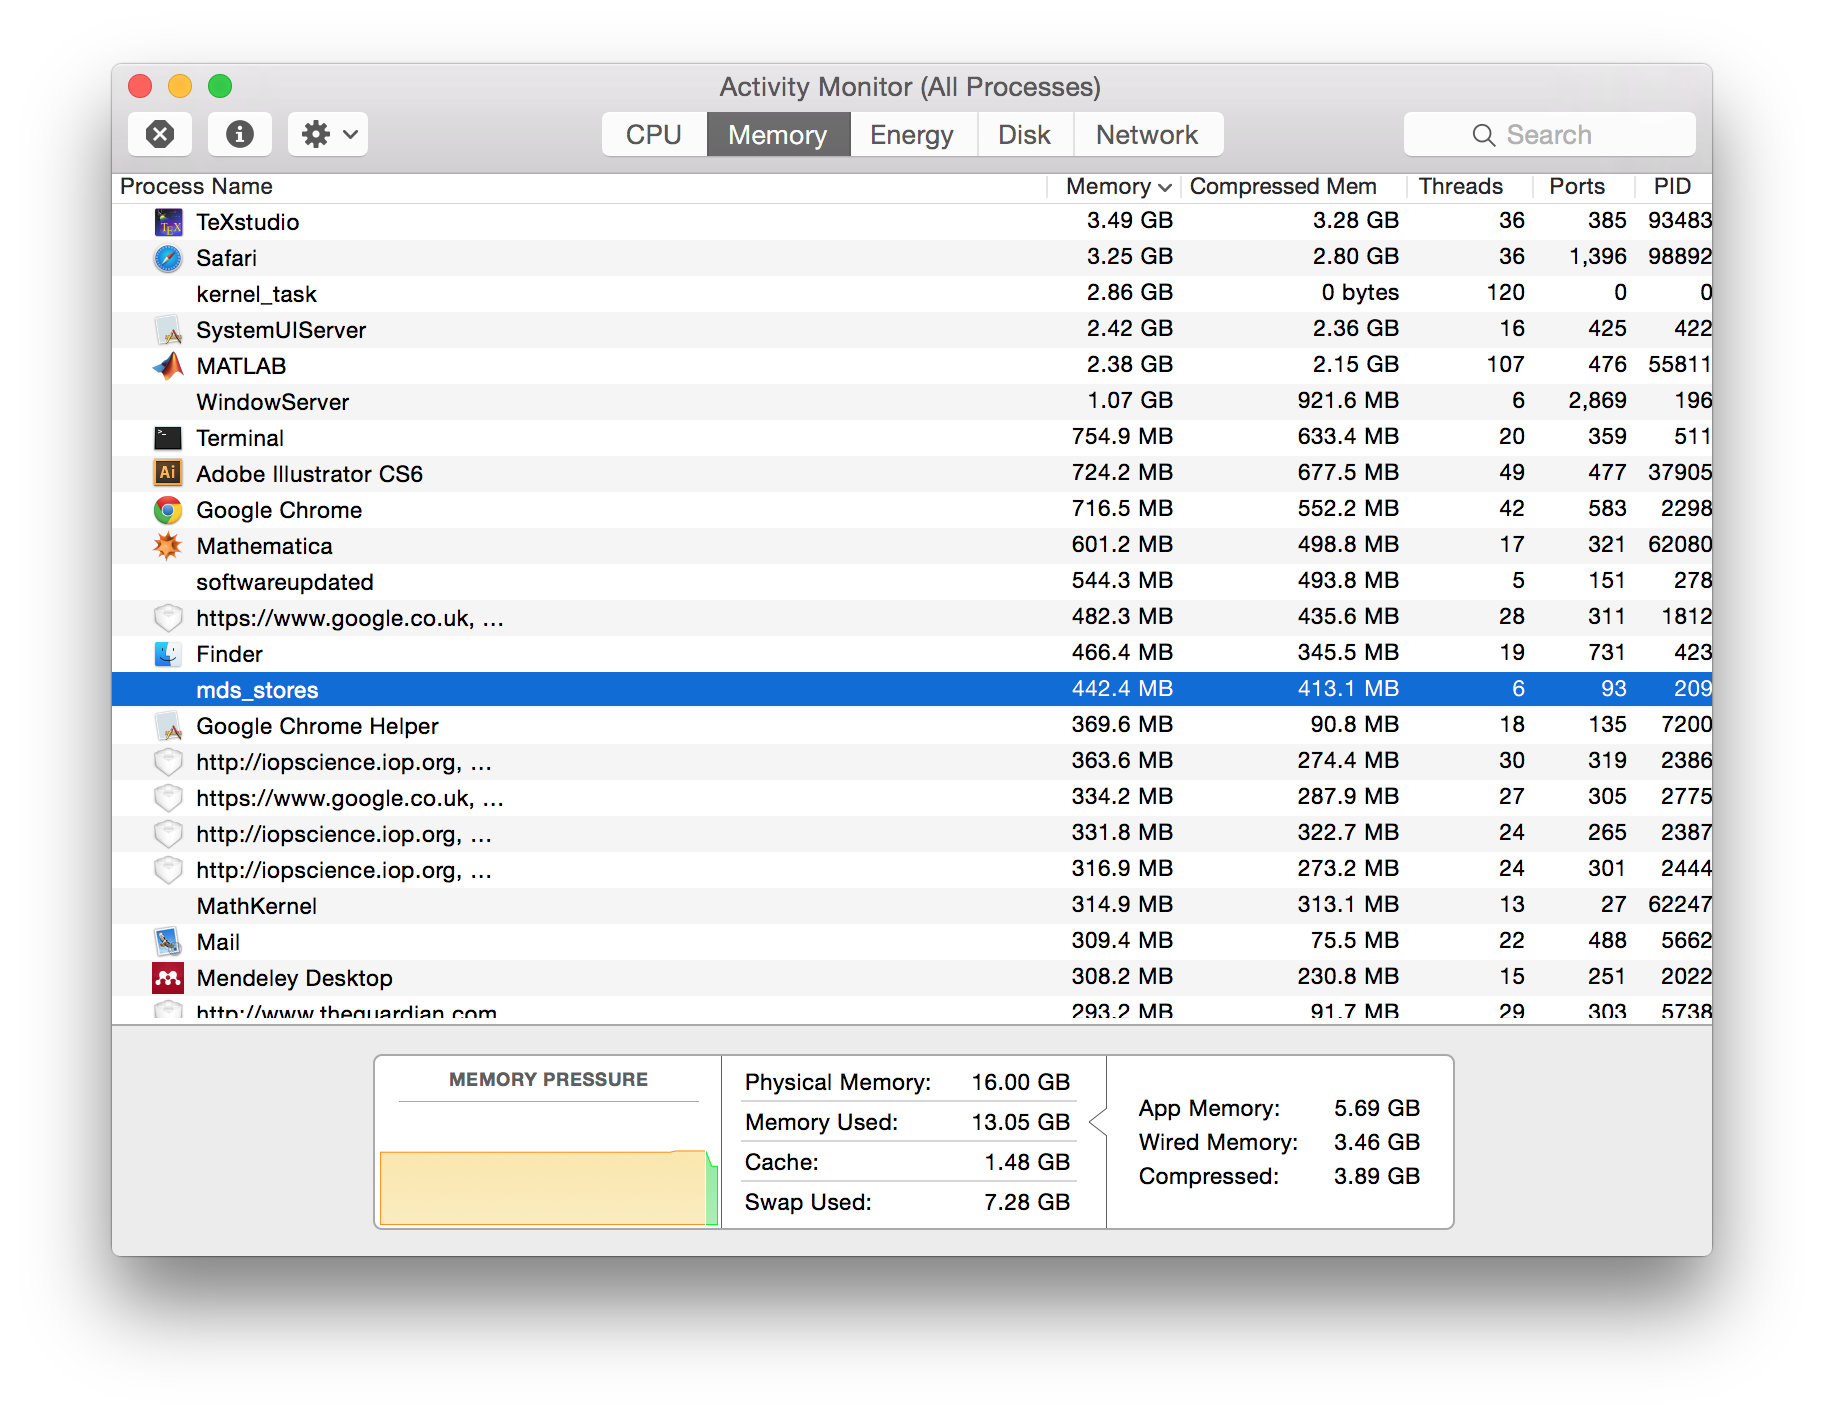Click the Mendeley Desktop icon

click(168, 978)
